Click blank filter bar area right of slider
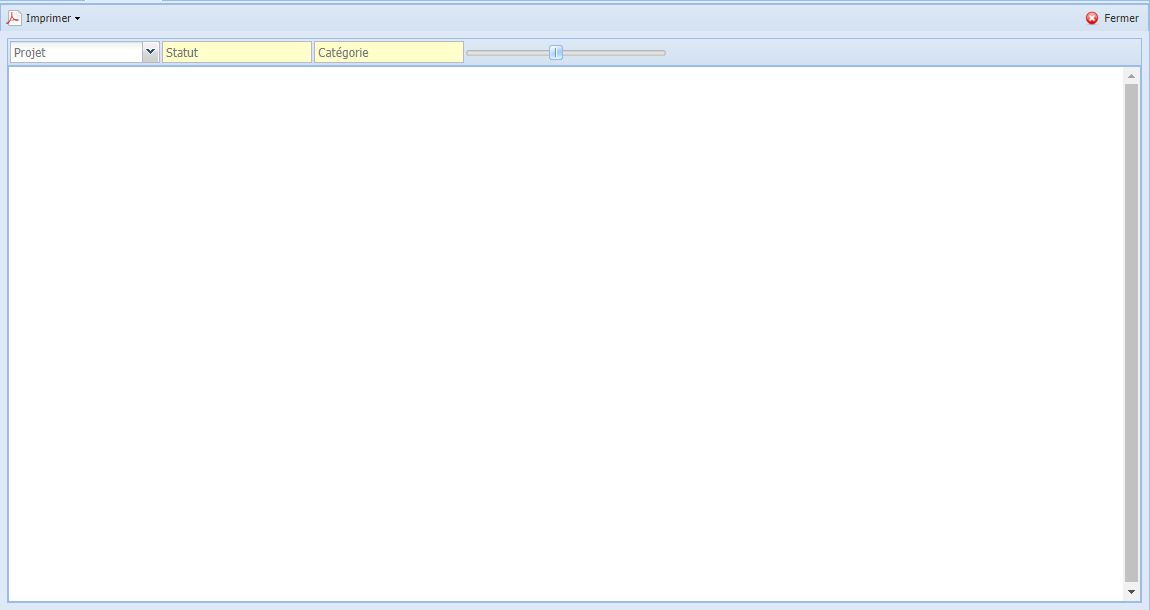This screenshot has width=1150, height=610. click(x=900, y=52)
